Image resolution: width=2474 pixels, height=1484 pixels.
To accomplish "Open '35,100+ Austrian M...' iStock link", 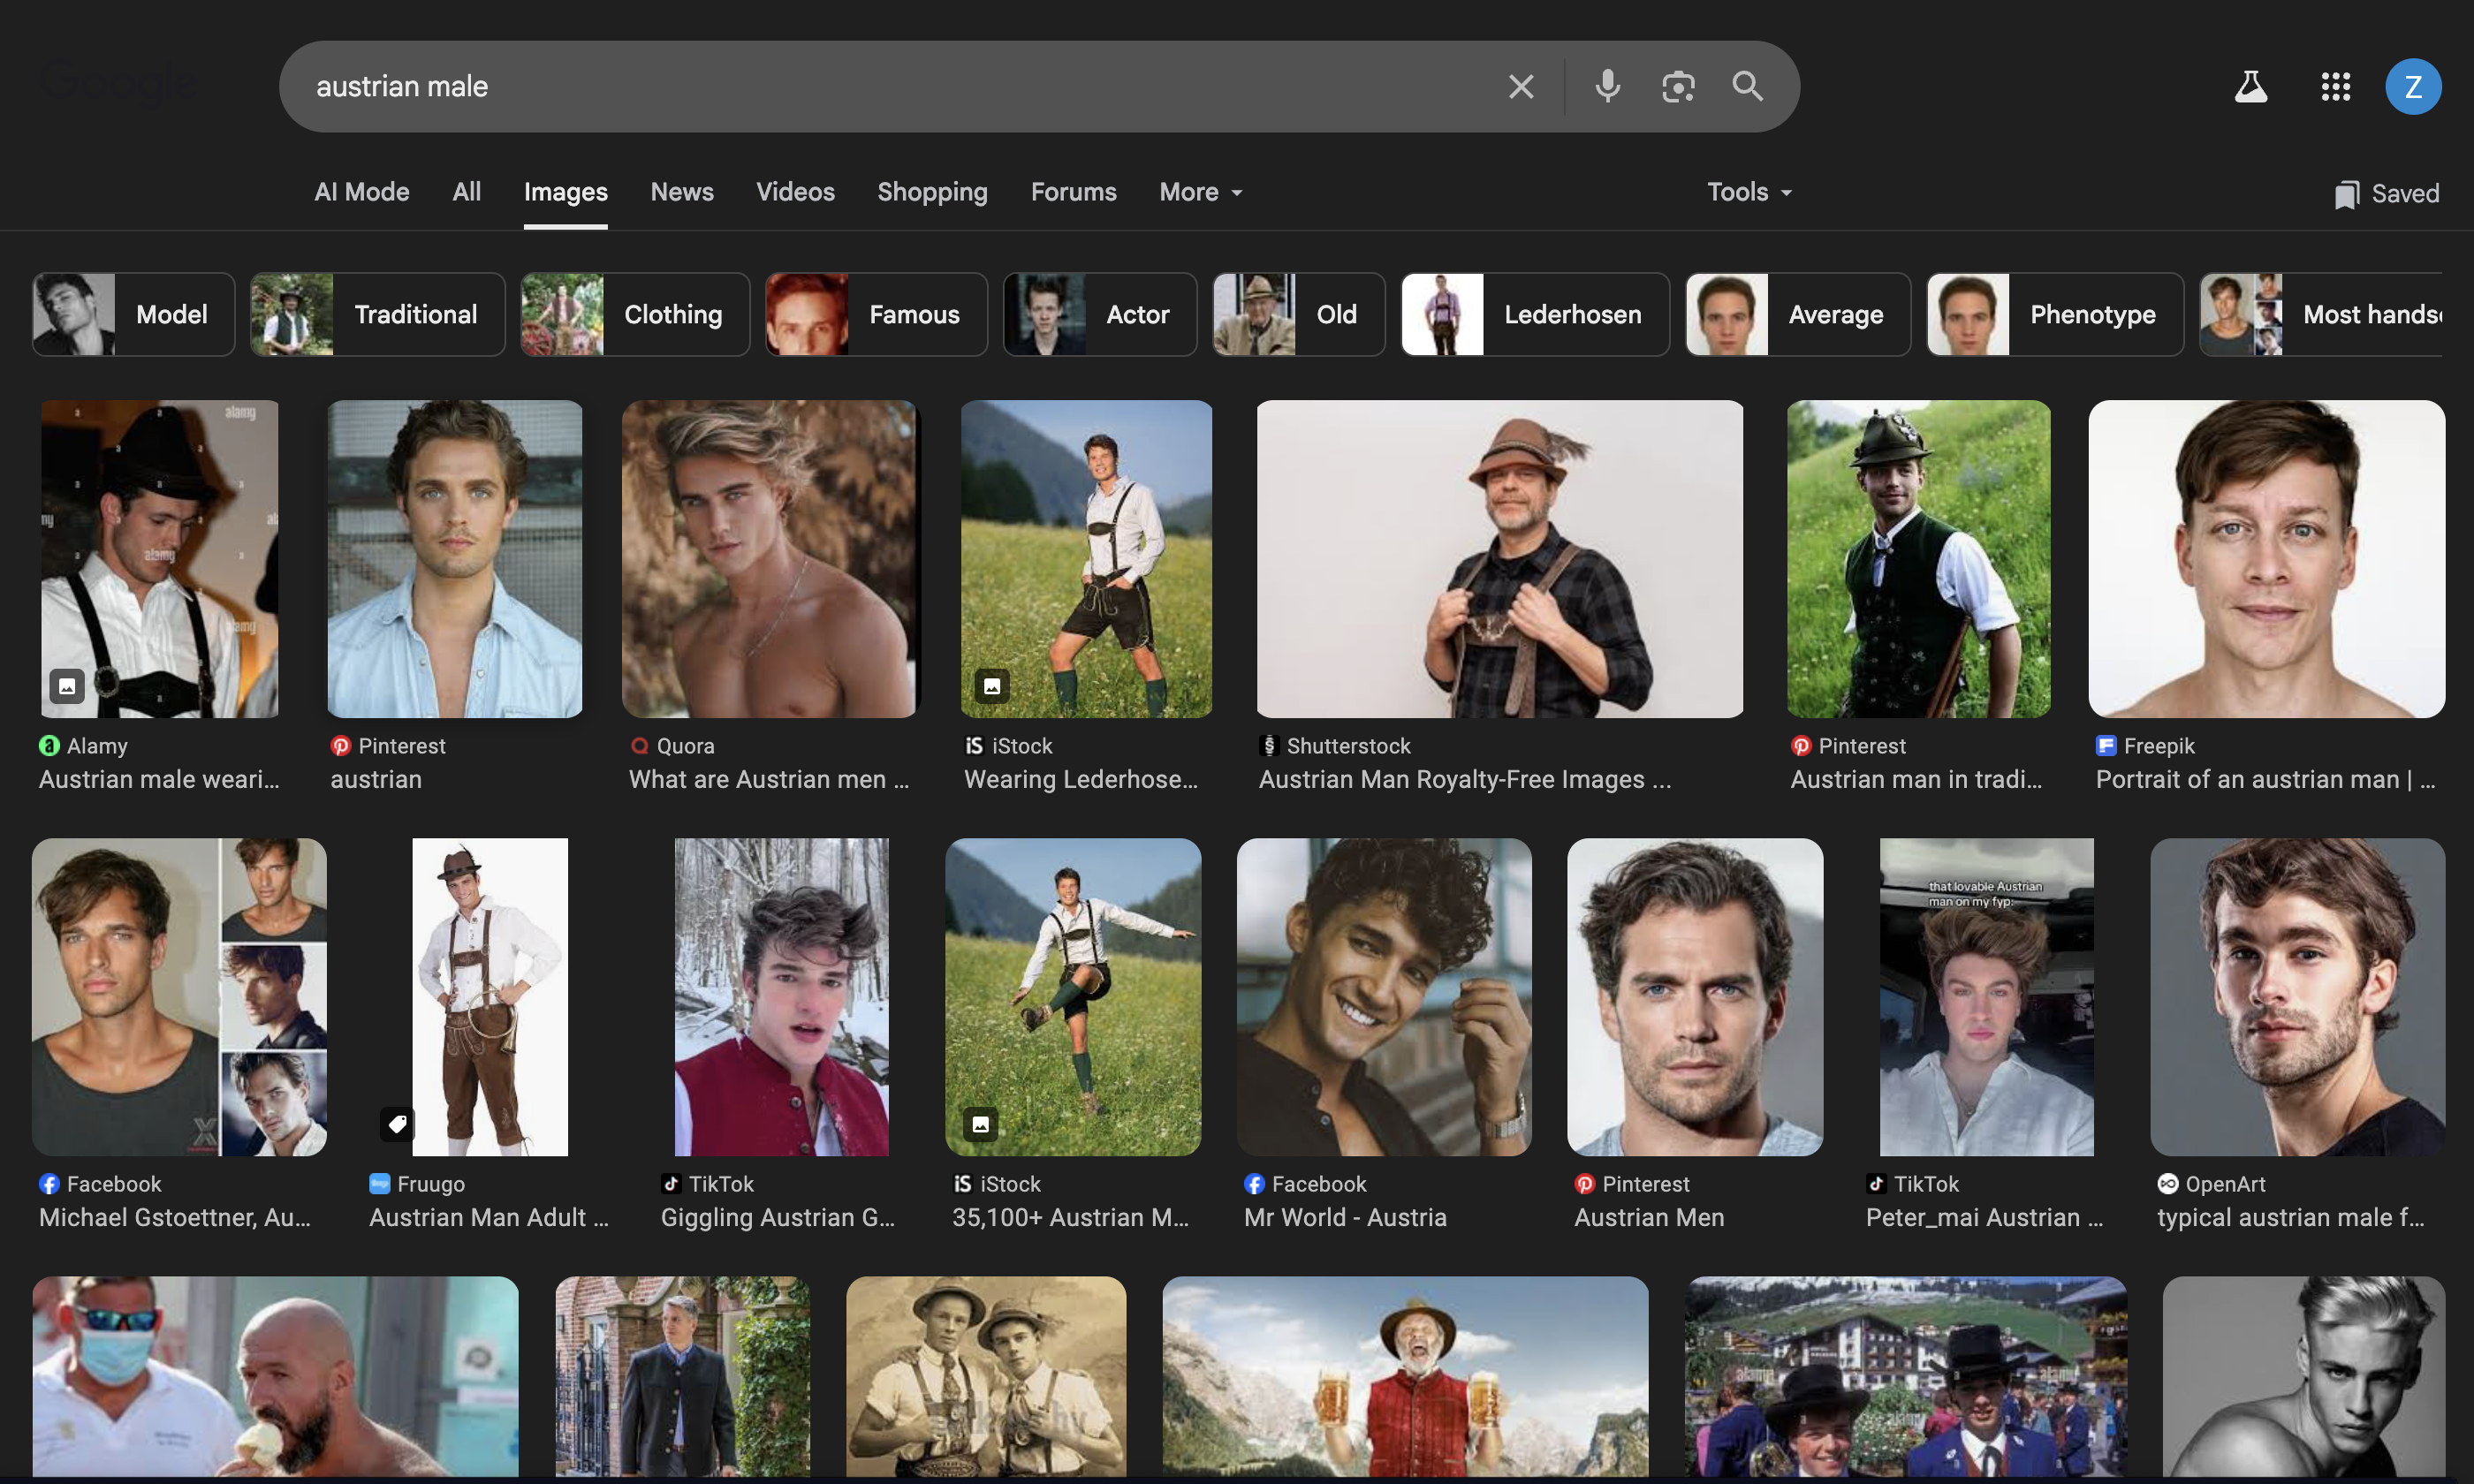I will click(1070, 1217).
